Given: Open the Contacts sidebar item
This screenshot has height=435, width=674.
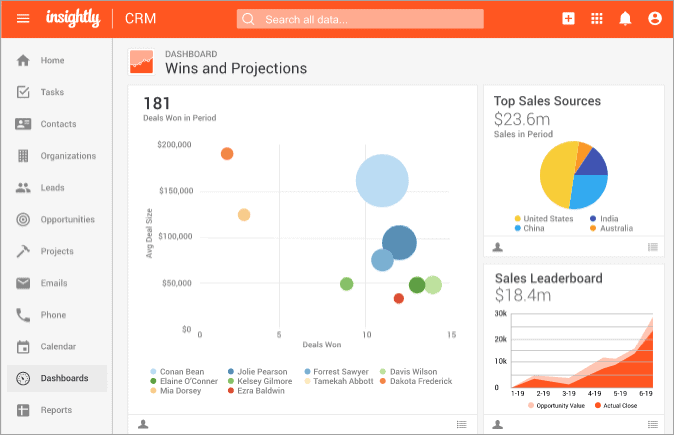Looking at the screenshot, I should pyautogui.click(x=58, y=124).
